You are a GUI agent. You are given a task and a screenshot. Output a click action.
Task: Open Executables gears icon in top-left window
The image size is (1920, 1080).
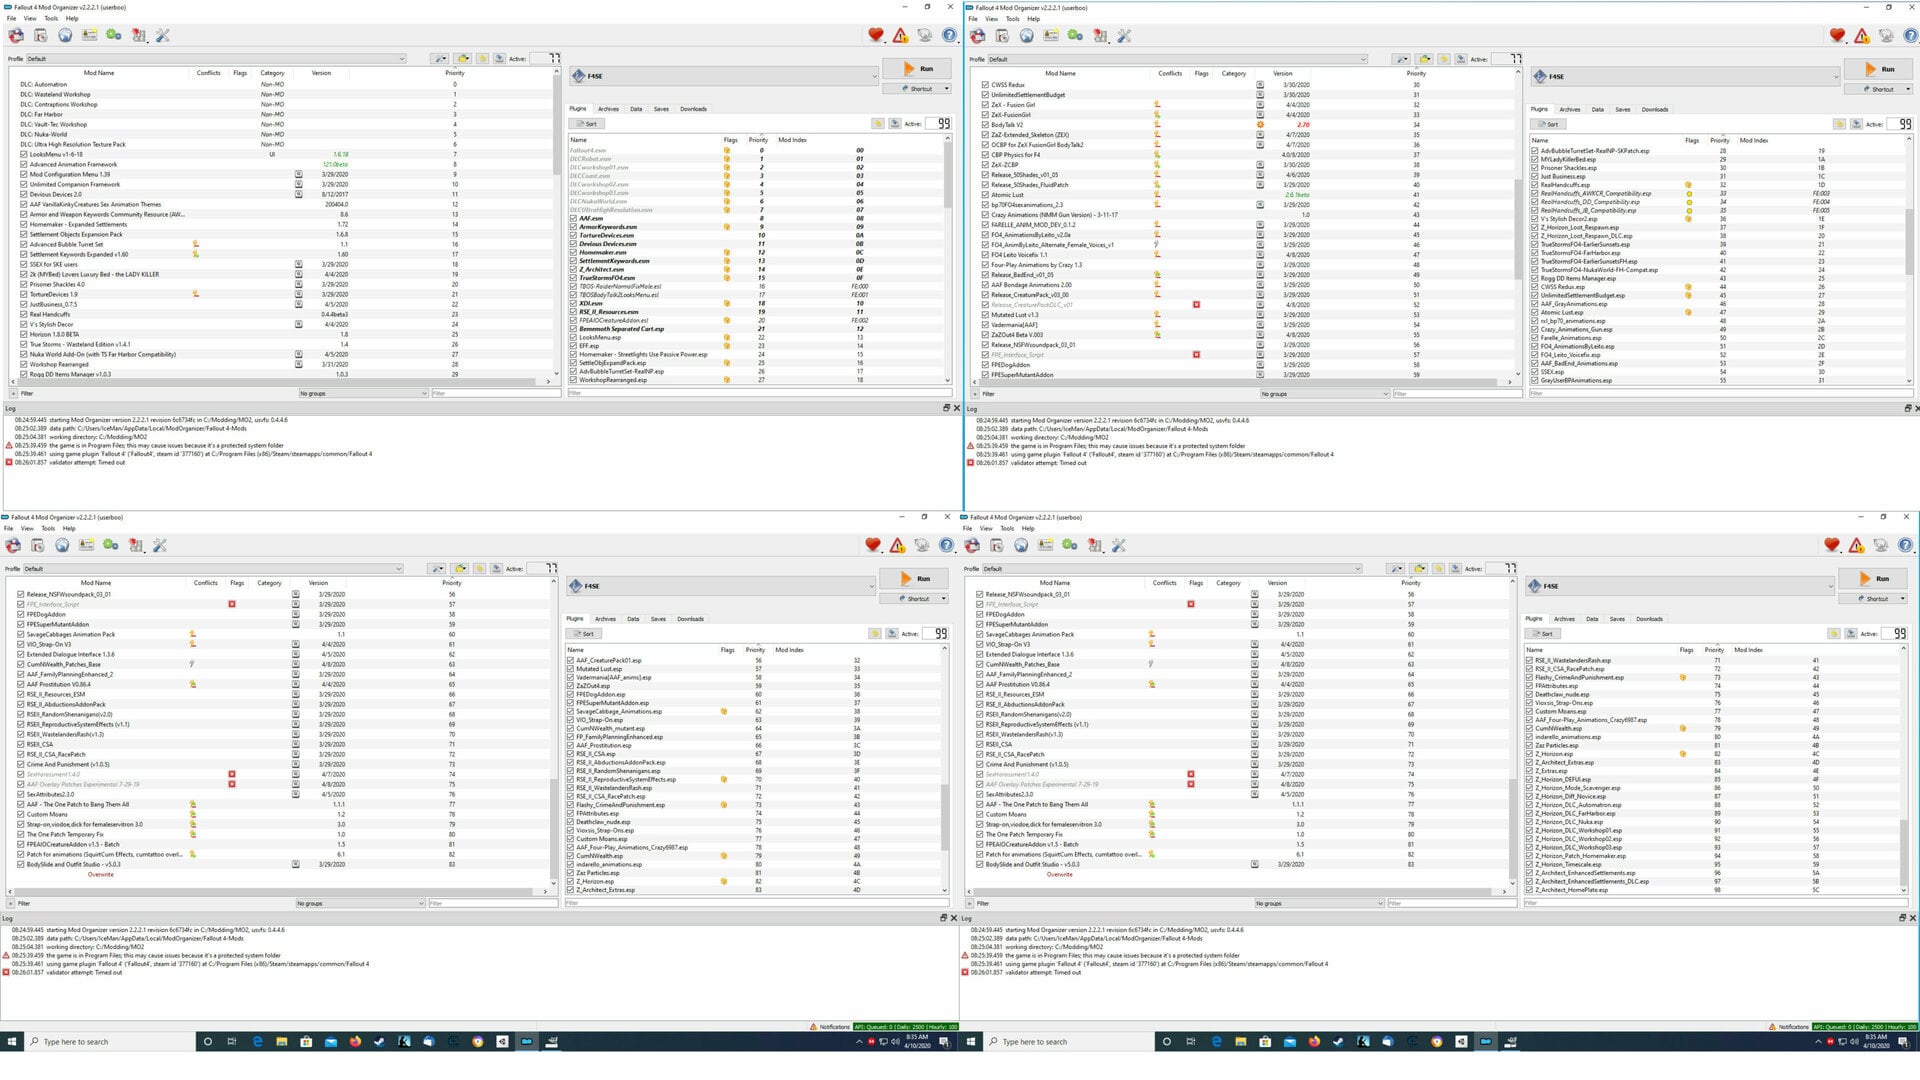point(114,36)
